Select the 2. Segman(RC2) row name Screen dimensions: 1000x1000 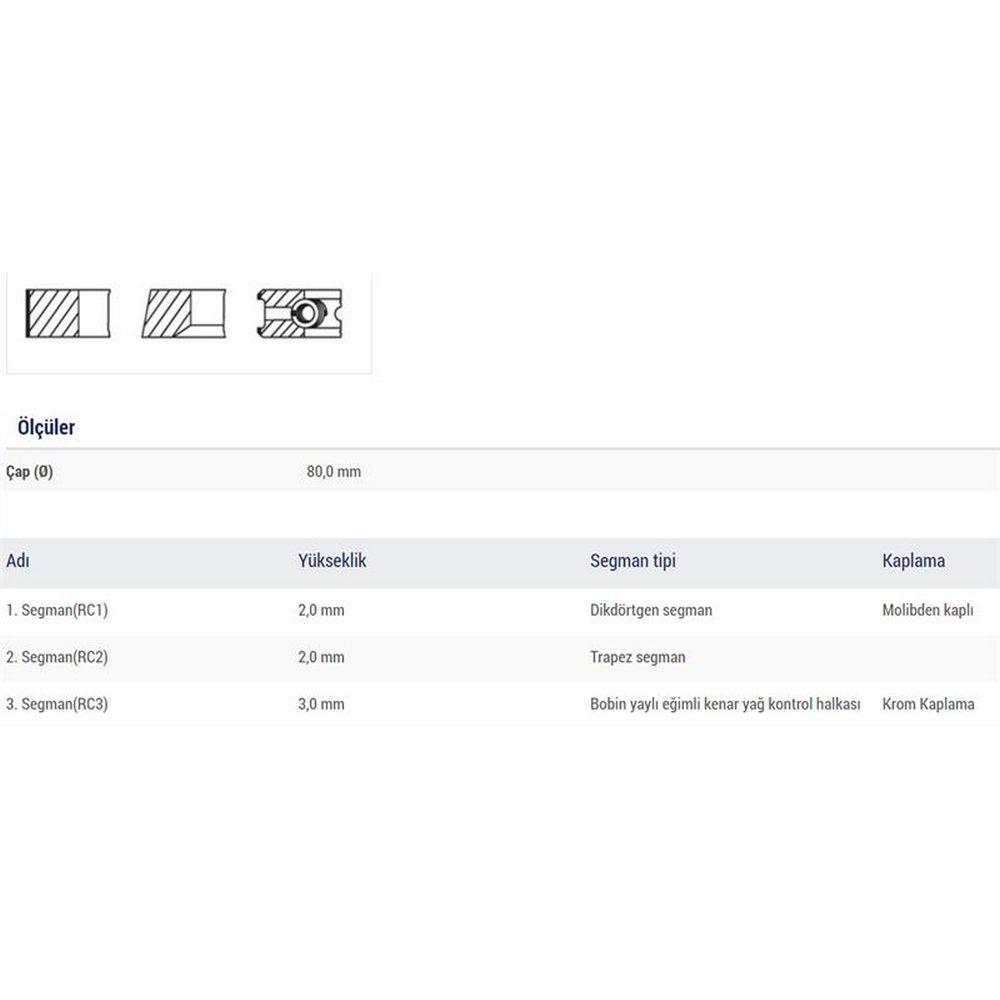pos(57,657)
